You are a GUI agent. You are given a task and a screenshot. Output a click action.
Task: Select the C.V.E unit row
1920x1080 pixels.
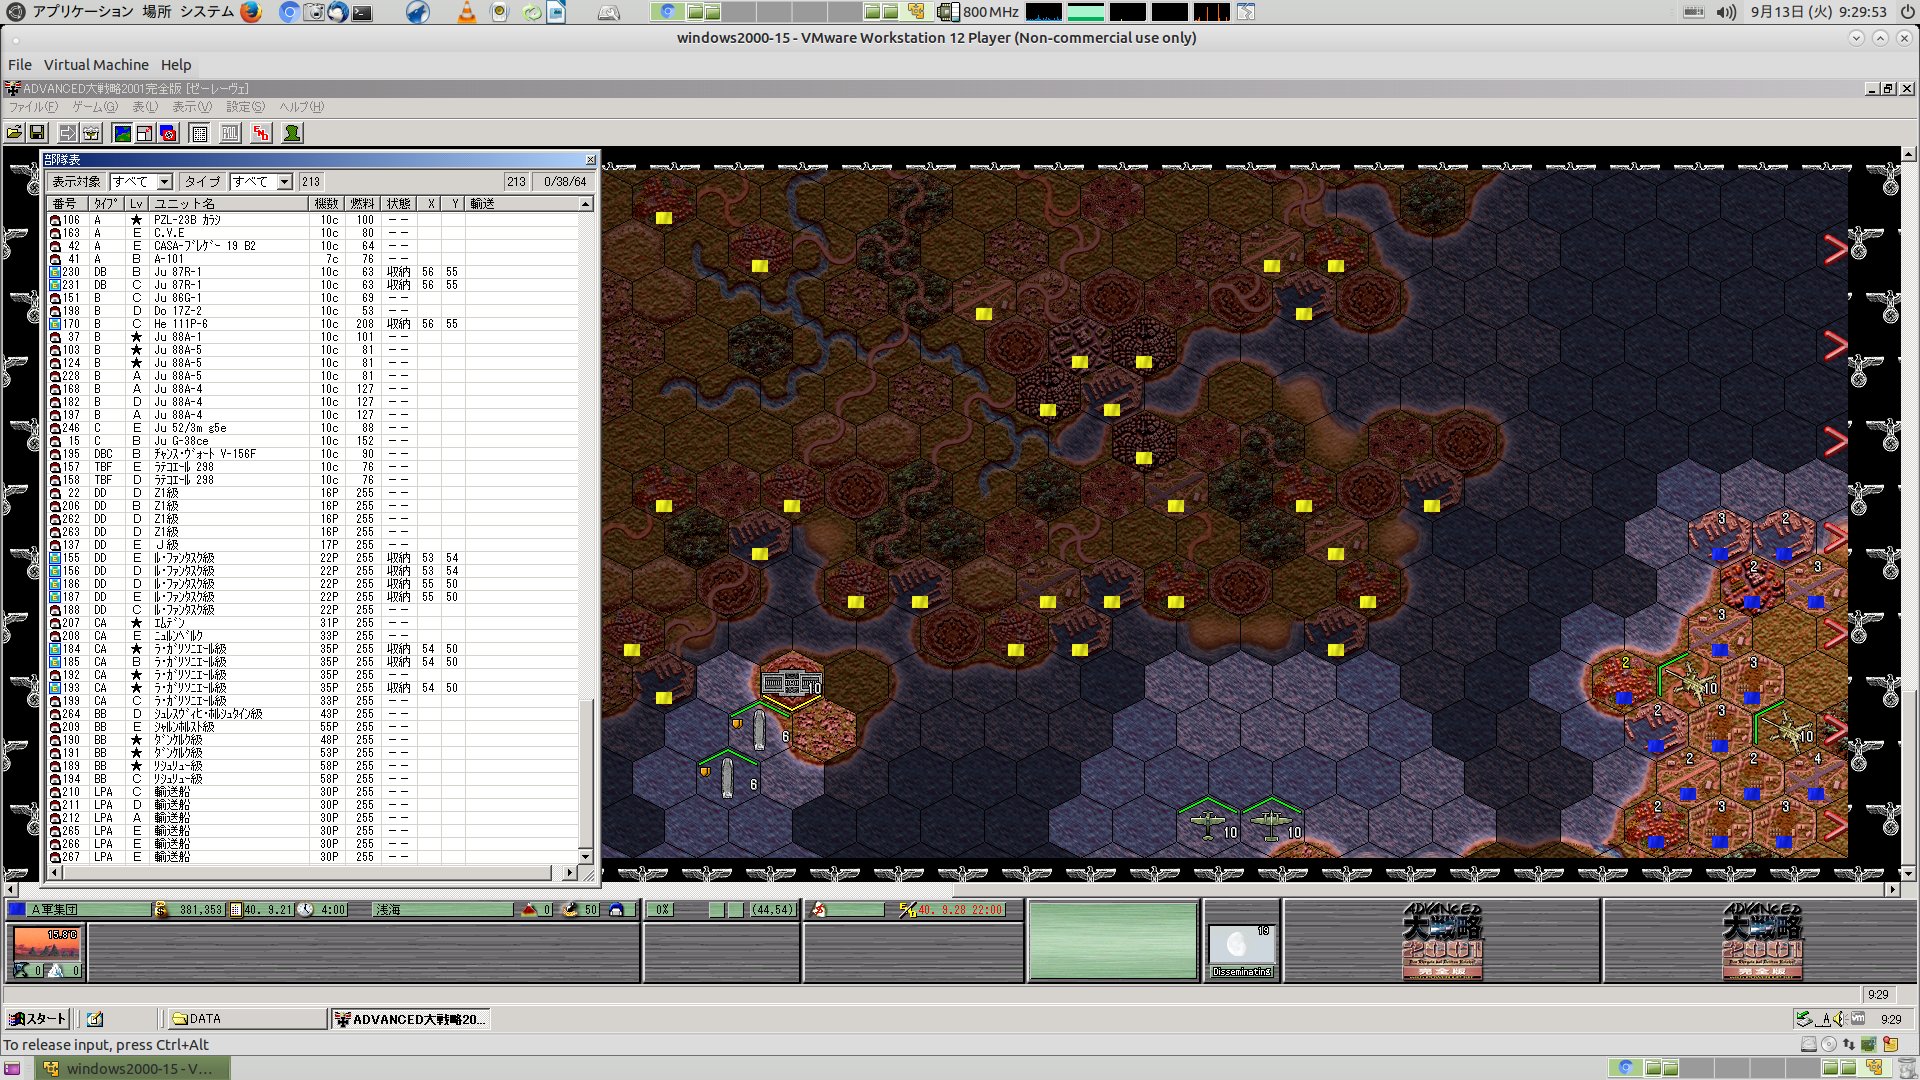(x=312, y=233)
